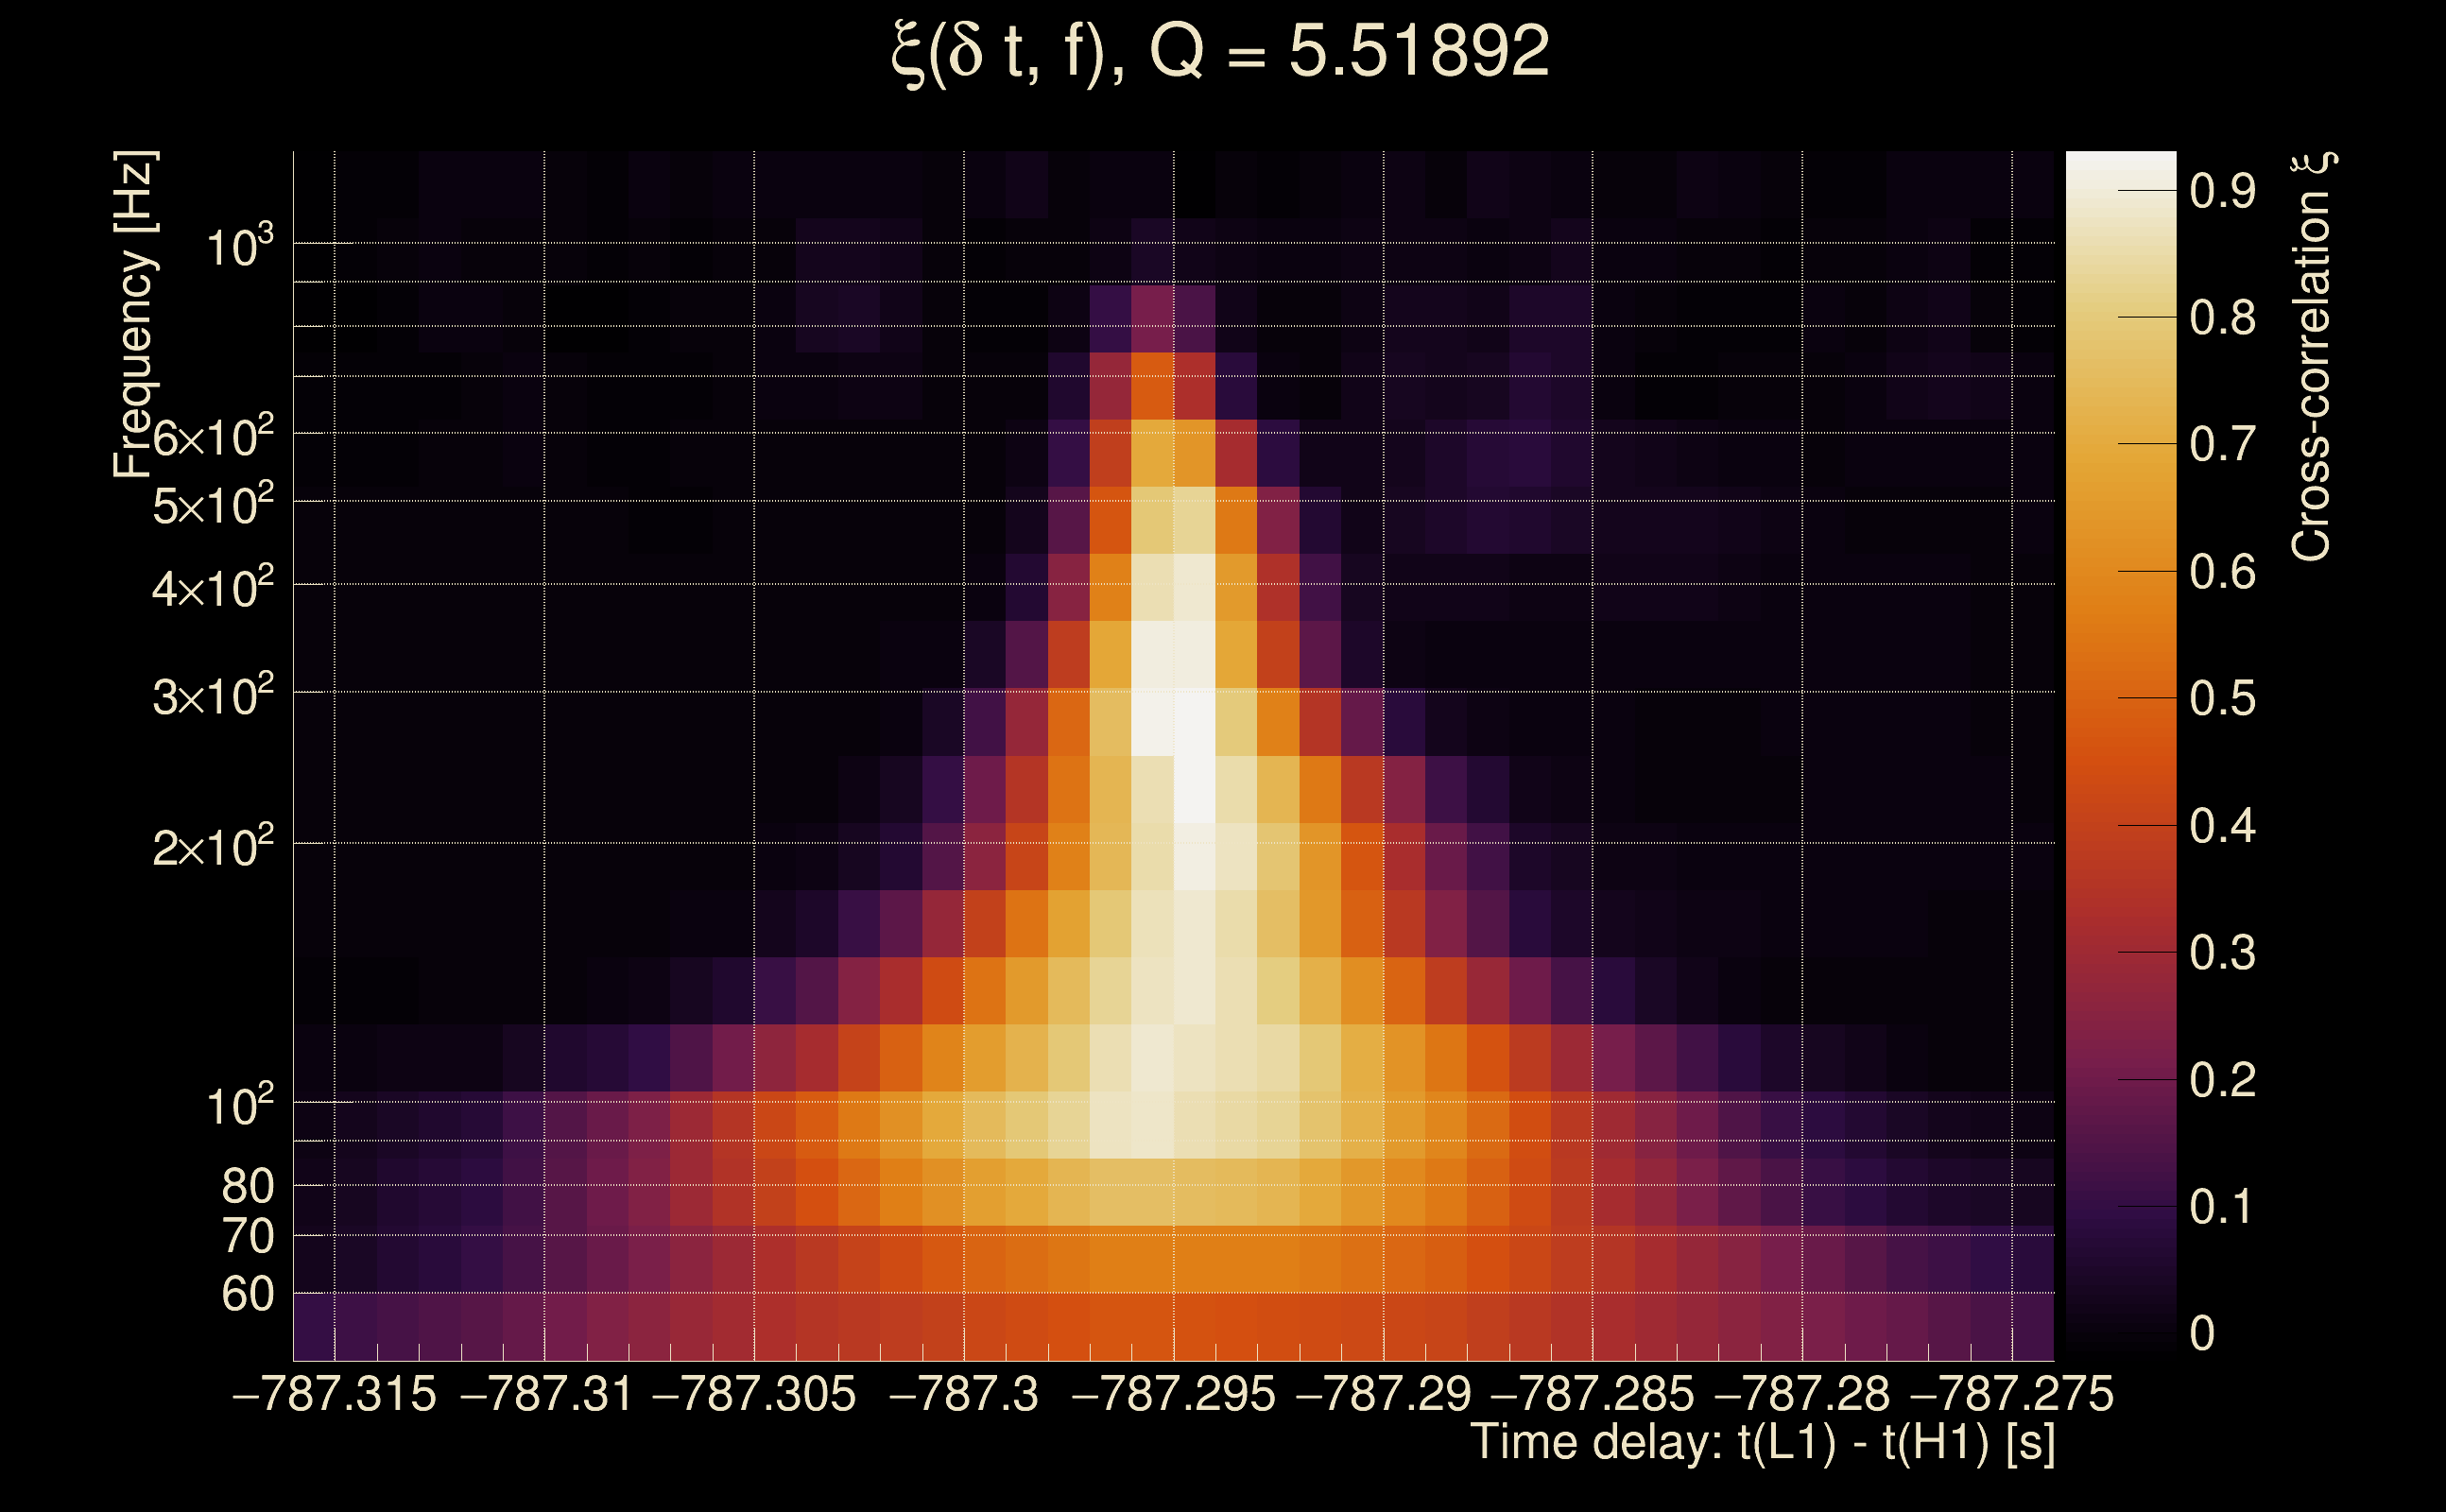
Task: Click the 0.9 level on the colorbar
Action: point(2120,190)
